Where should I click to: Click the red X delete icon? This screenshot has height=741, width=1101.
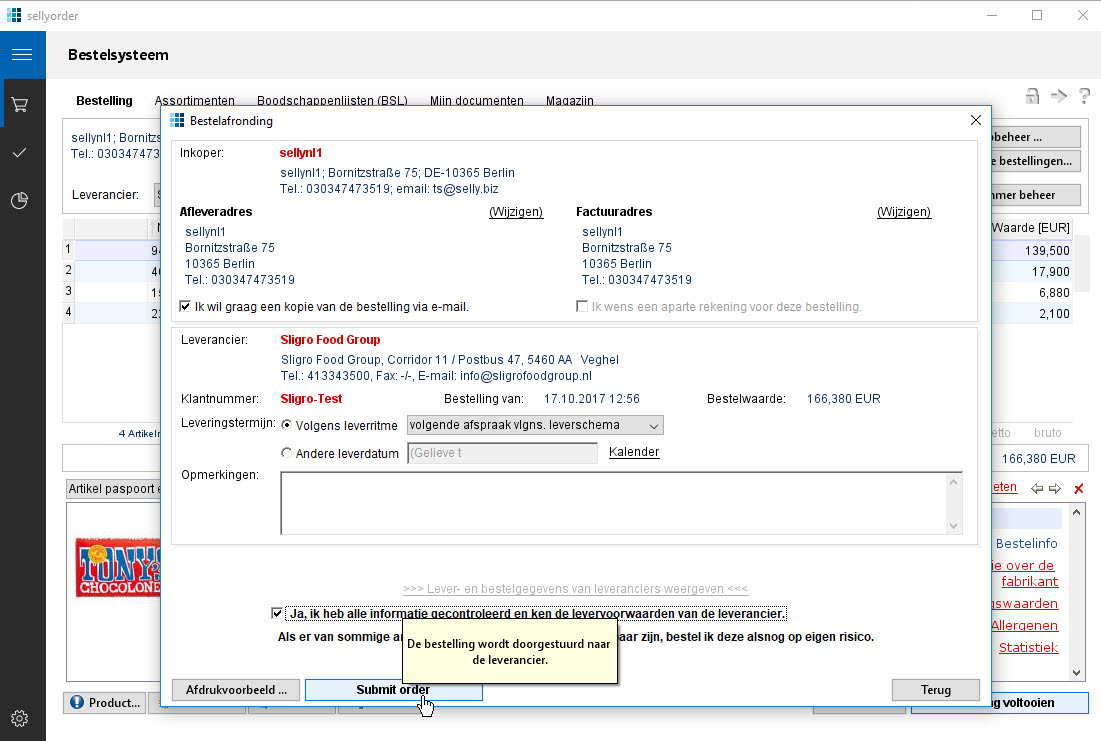pyautogui.click(x=1078, y=489)
